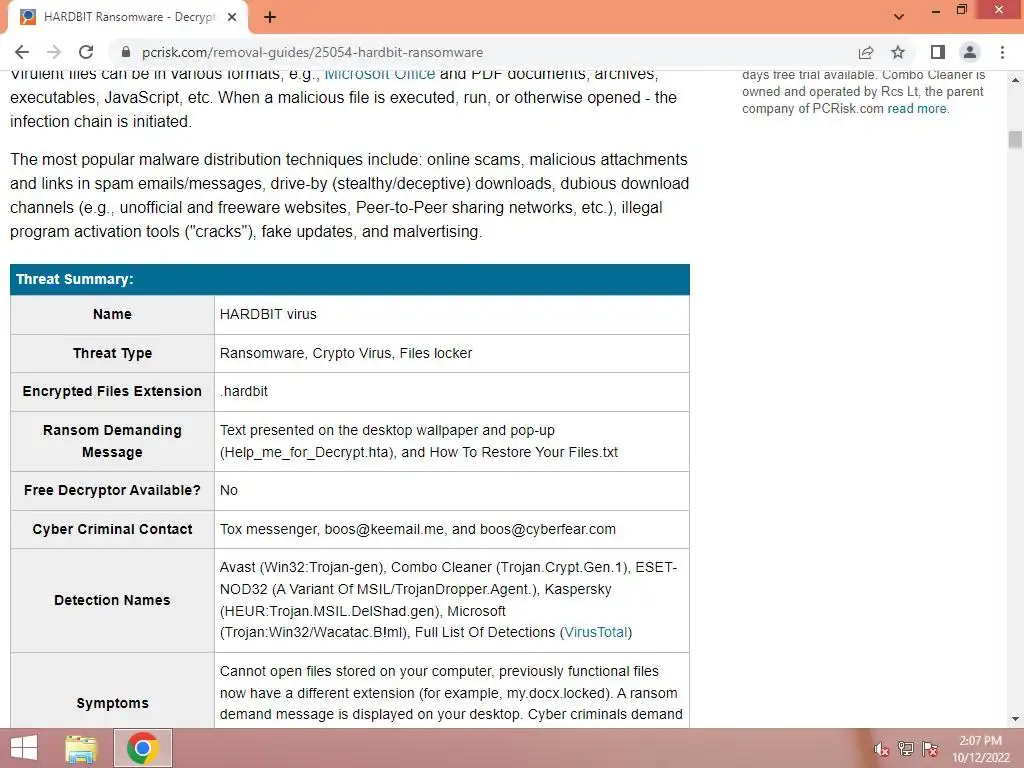
Task: Click the page scrollbar thumb
Action: pos(1015,140)
